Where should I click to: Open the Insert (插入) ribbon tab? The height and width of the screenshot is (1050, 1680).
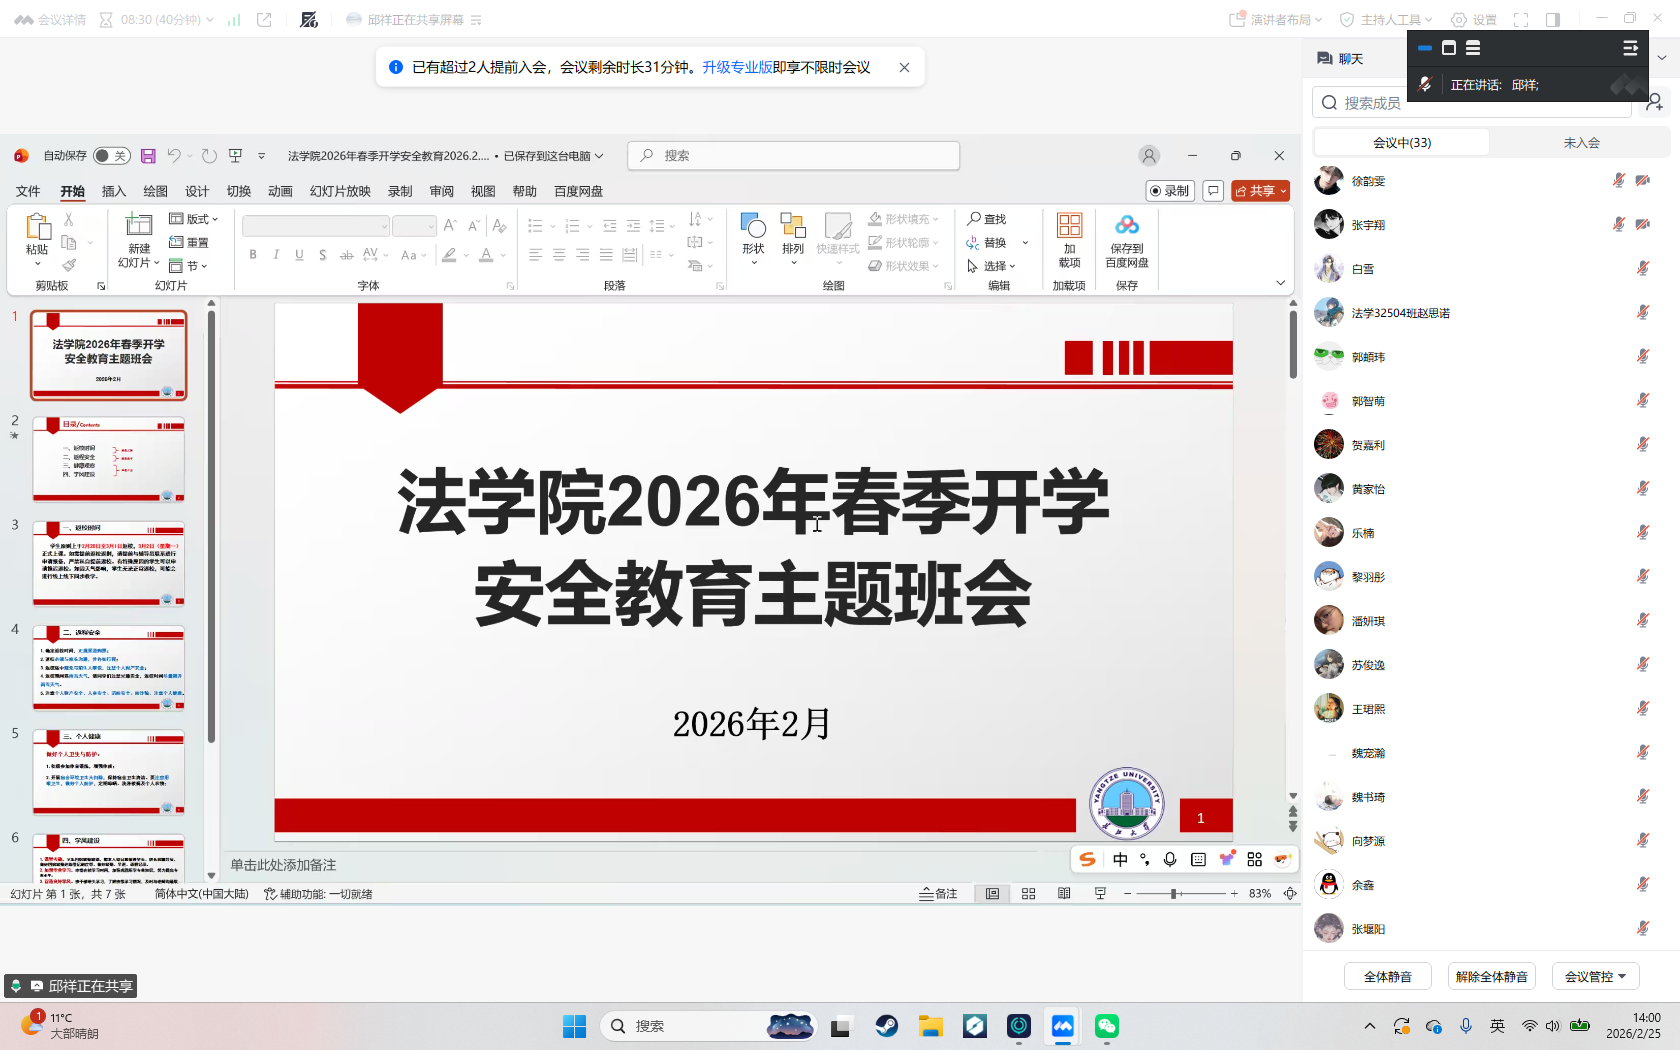[114, 191]
